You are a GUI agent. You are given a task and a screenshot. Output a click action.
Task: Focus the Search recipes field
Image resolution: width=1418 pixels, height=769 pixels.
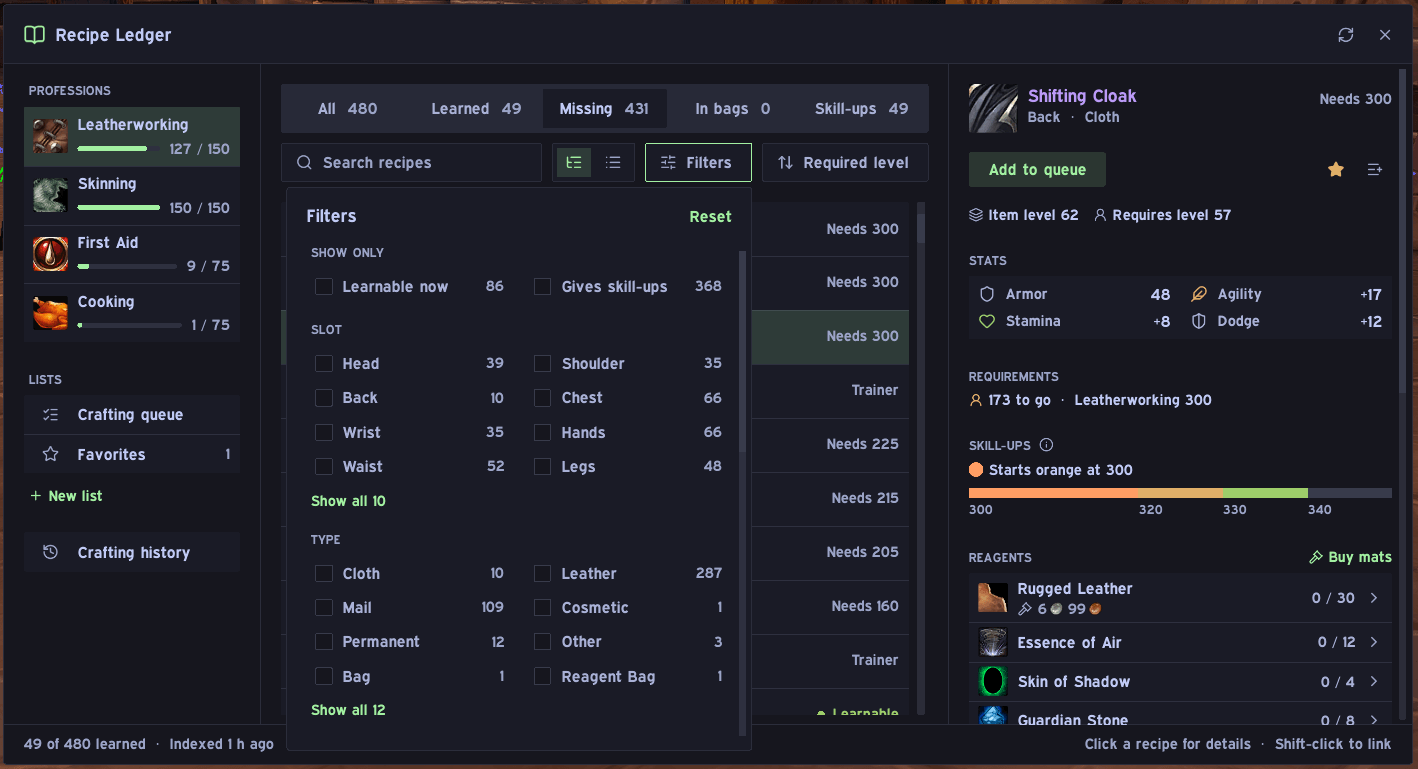(411, 163)
